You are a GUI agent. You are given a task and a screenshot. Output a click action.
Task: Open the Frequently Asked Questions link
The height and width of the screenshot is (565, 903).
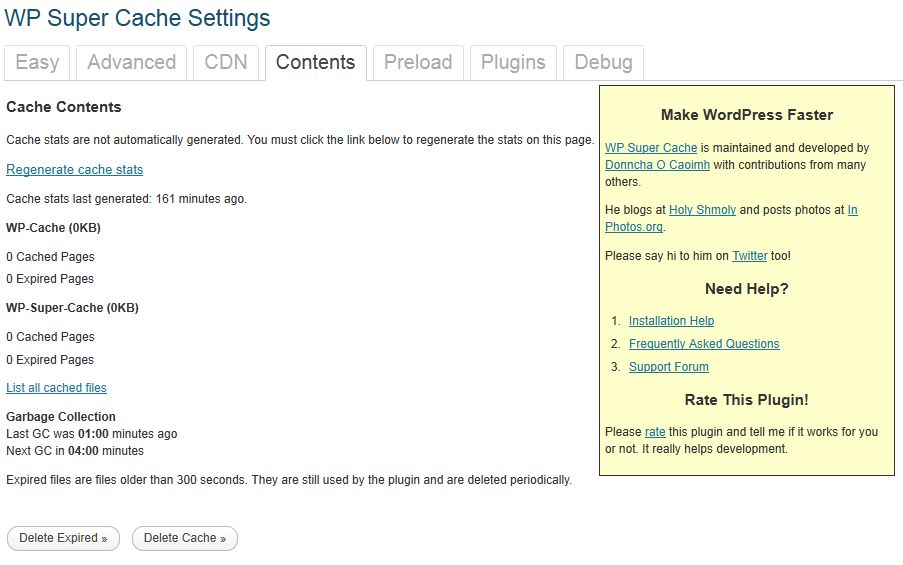[x=704, y=344]
